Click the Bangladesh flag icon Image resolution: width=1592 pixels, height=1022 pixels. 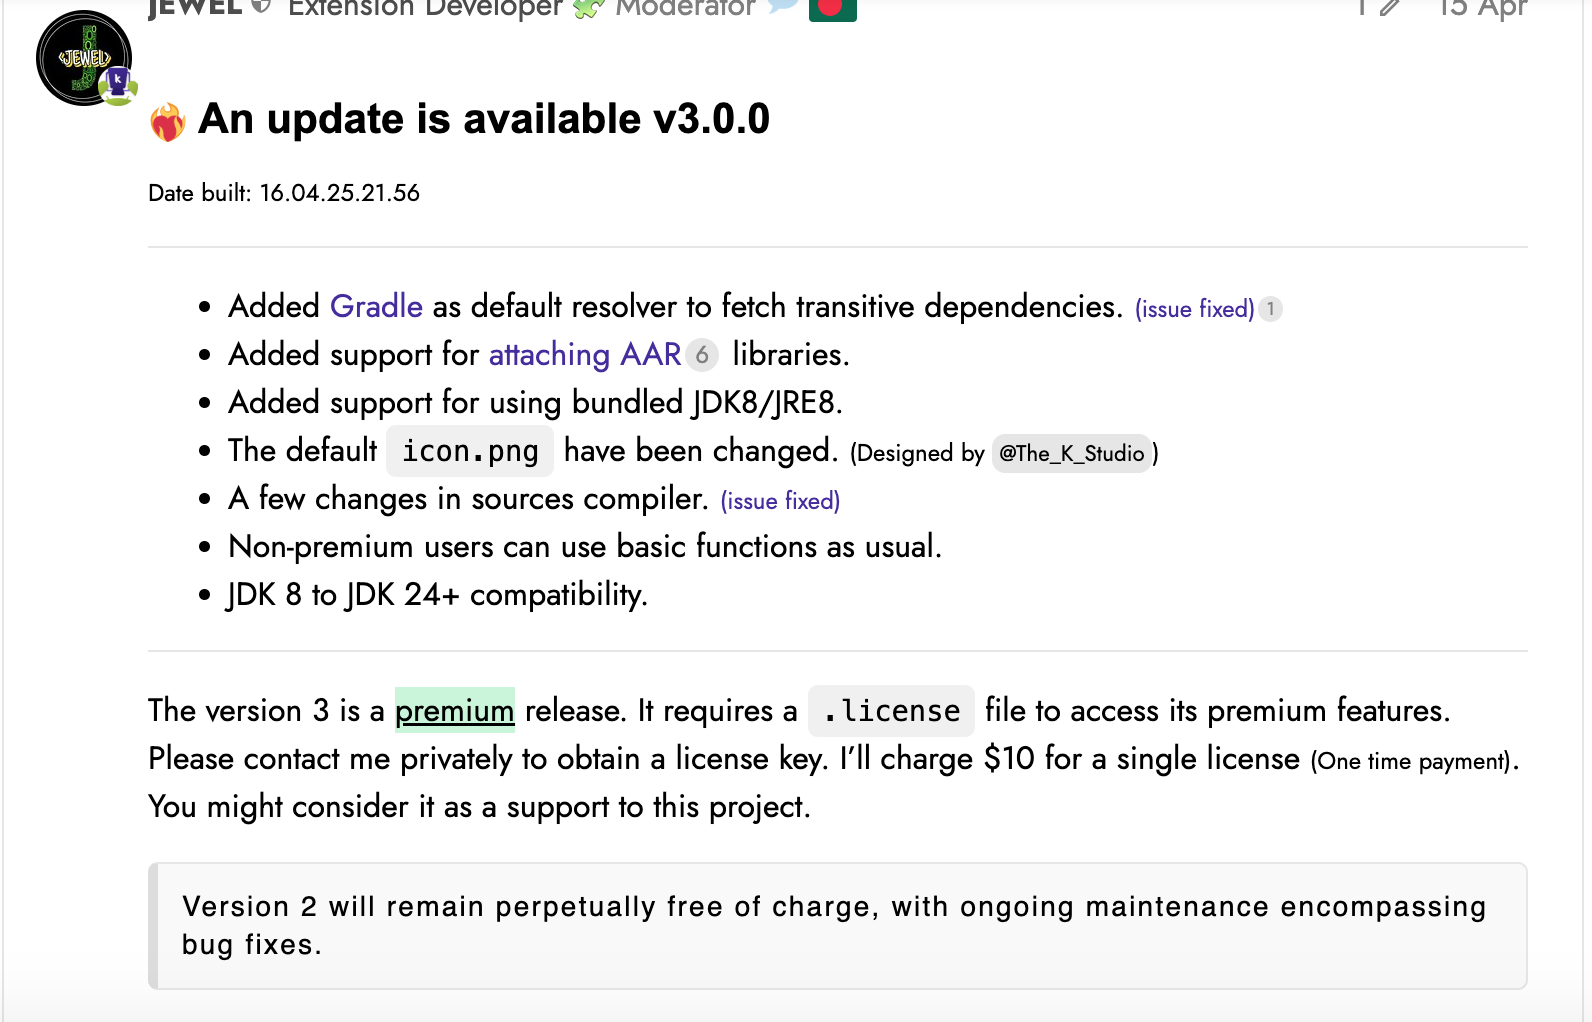[834, 8]
